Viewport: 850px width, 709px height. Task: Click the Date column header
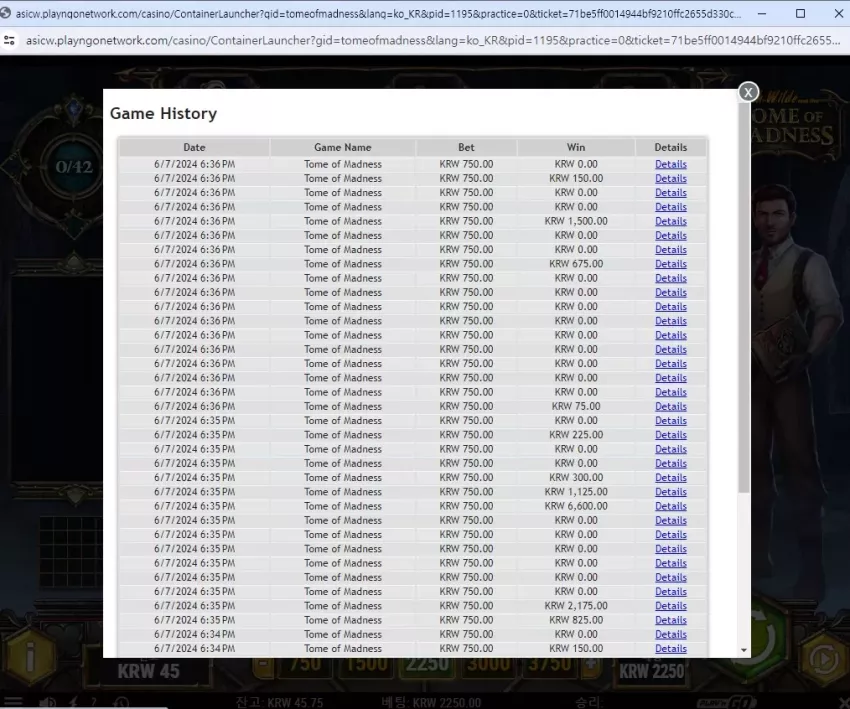tap(194, 147)
